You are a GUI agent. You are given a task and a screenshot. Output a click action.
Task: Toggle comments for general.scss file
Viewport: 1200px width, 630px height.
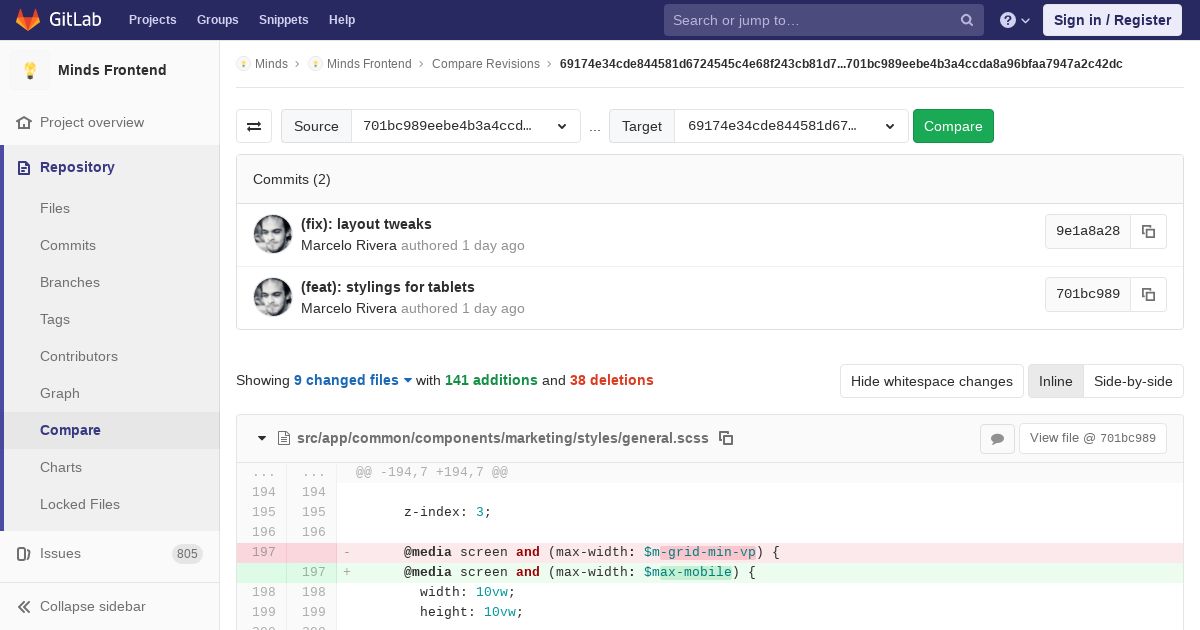[x=997, y=438]
